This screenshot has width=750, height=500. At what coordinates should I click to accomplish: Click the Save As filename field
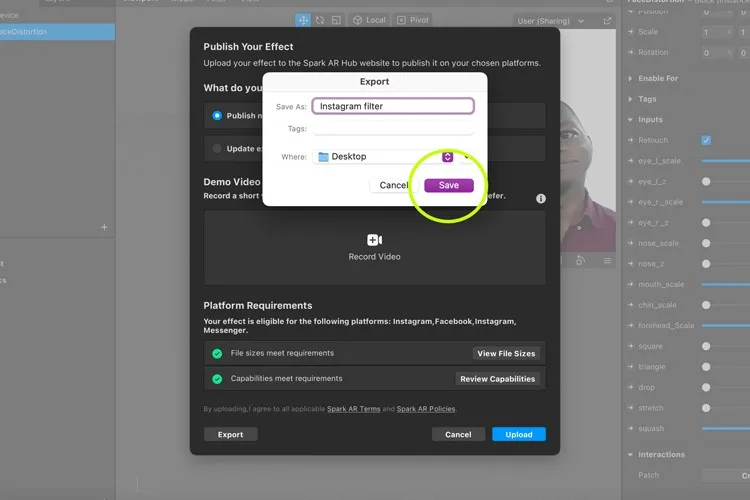pos(392,106)
